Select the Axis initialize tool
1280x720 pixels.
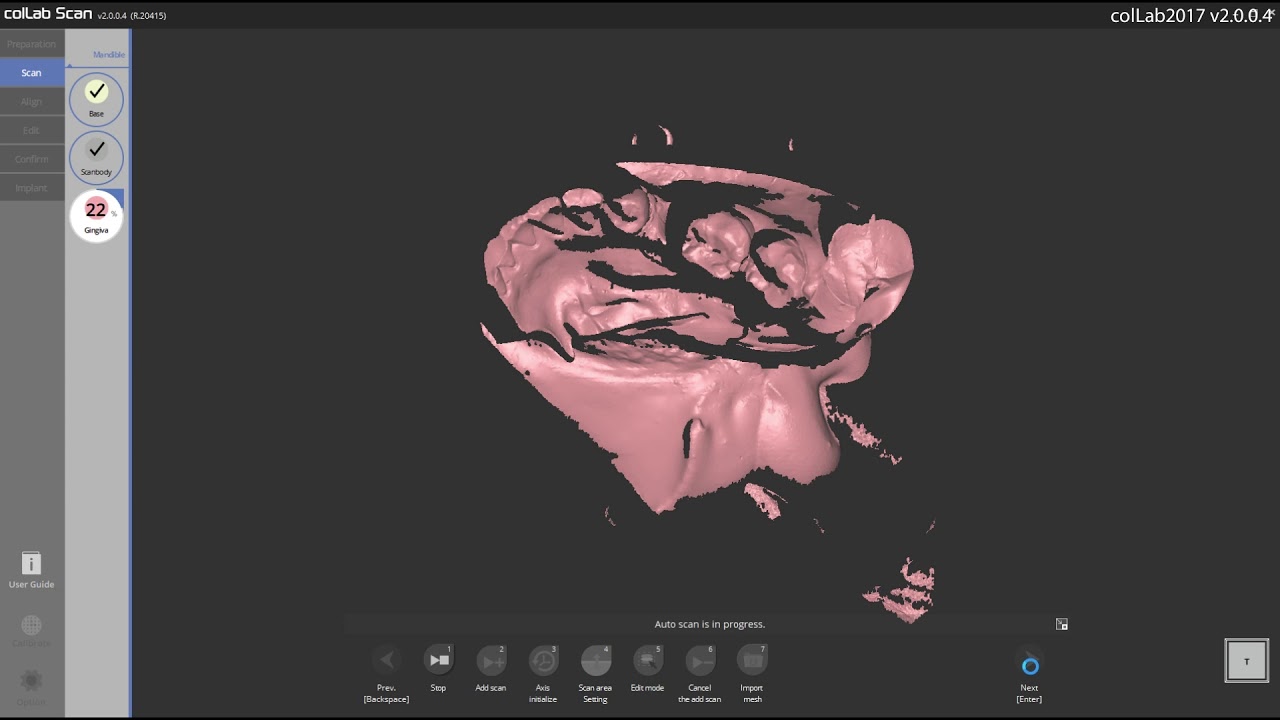[543, 660]
